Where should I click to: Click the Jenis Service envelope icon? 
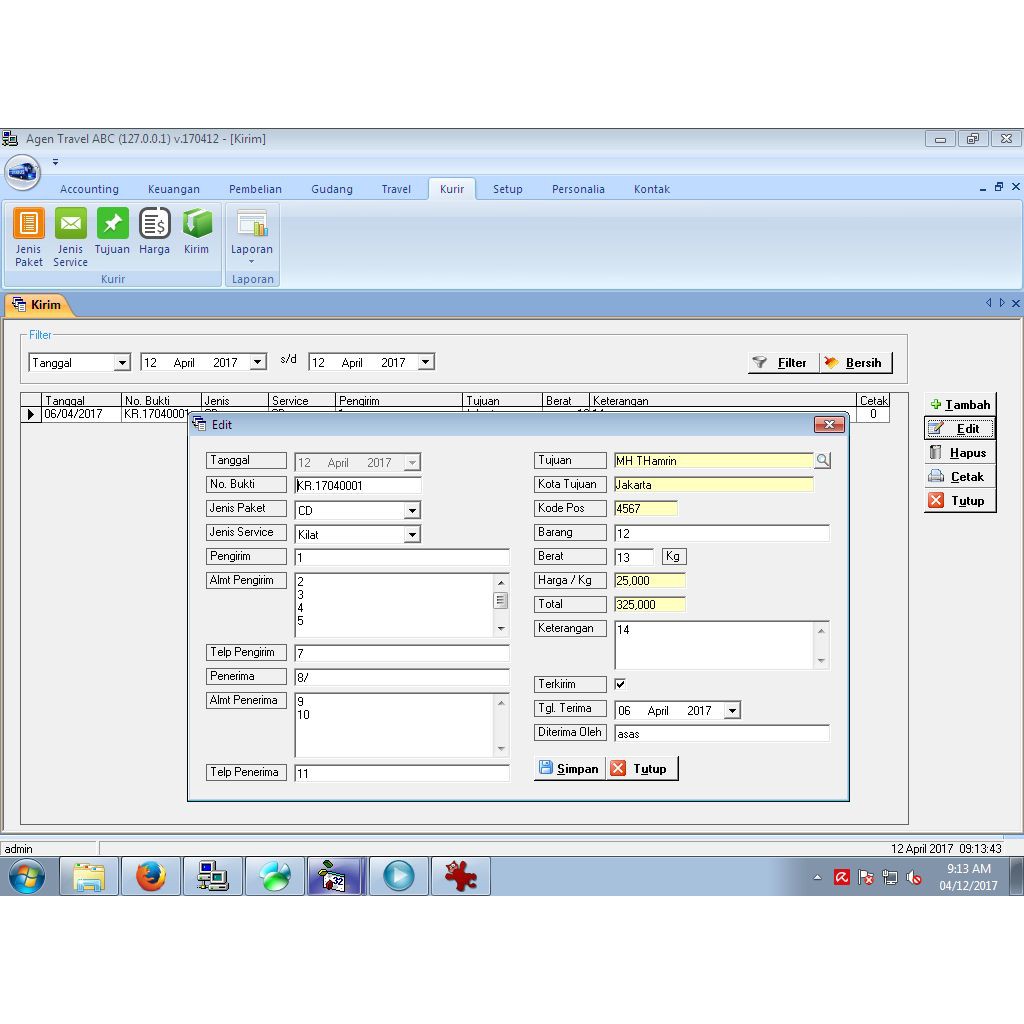70,224
